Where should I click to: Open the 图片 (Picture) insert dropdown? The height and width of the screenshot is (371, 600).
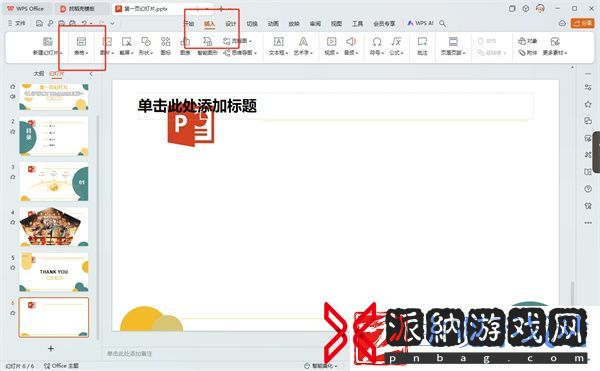click(x=107, y=46)
